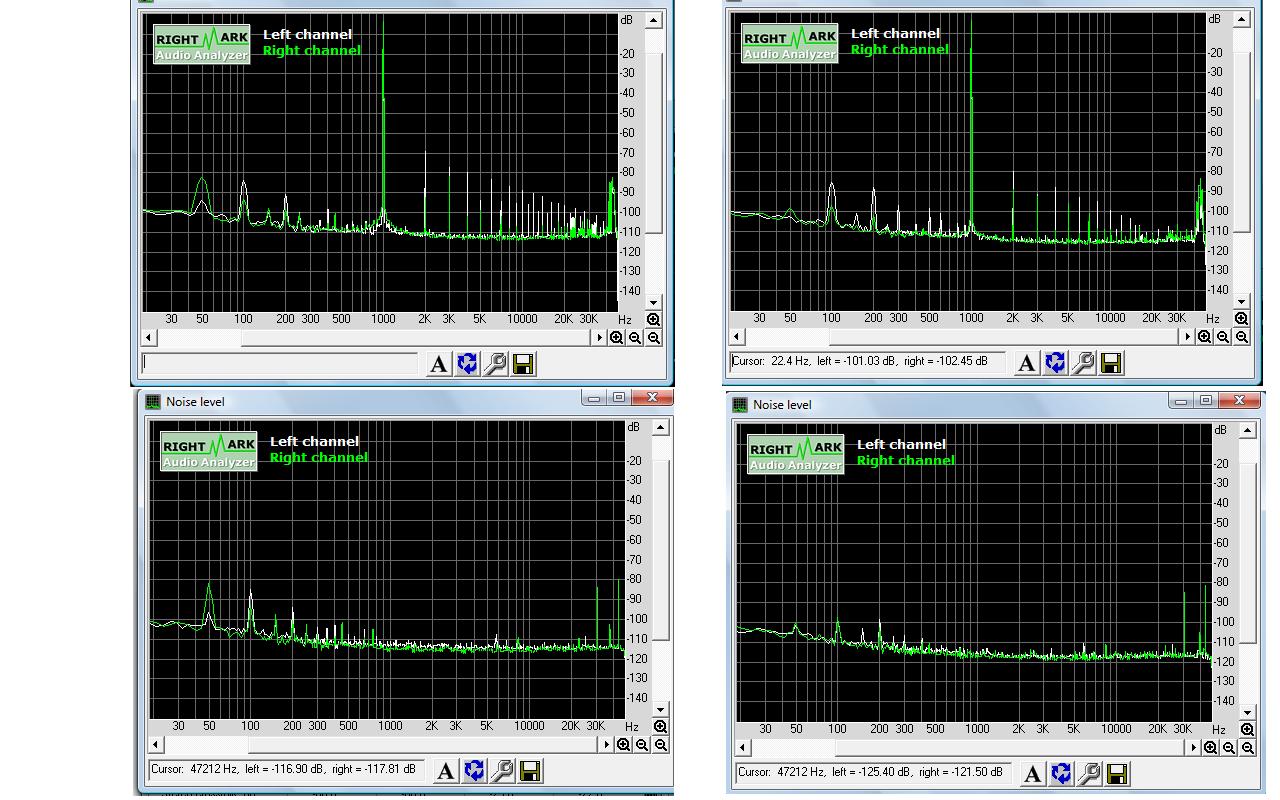Click dB scroll-down arrow in the 22.4 Hz cursor window
The width and height of the screenshot is (1280, 800).
[1242, 302]
